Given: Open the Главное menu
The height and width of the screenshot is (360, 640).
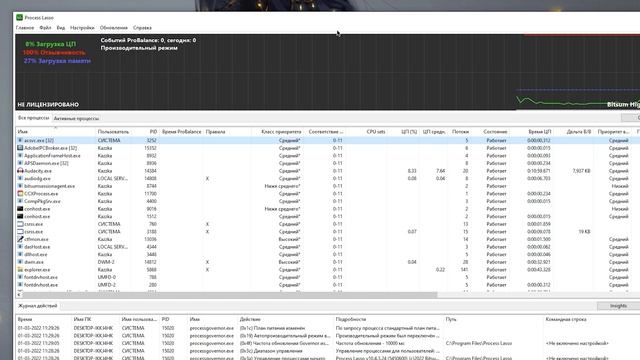Looking at the screenshot, I should [x=25, y=28].
